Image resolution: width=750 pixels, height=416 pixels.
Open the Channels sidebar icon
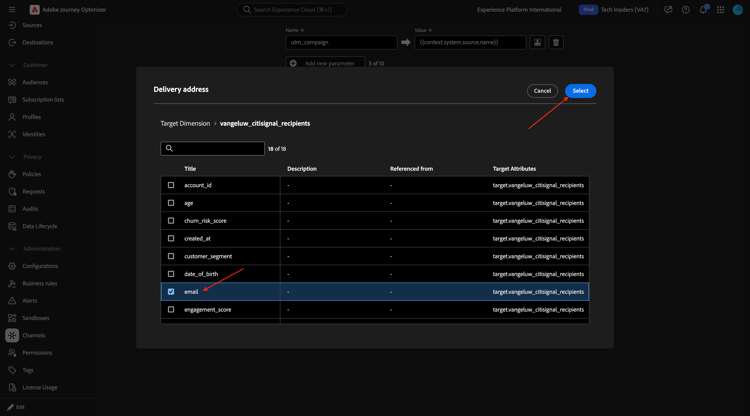tap(12, 335)
